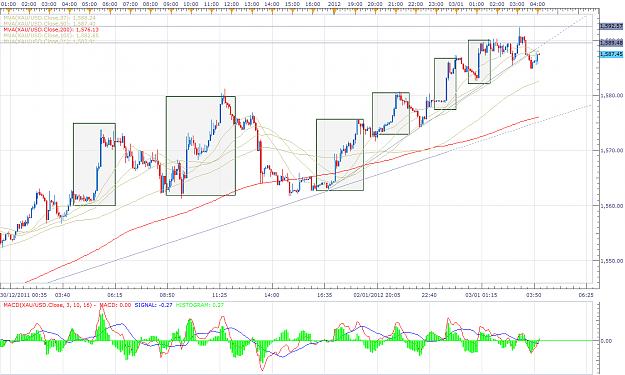Select the orange marker under 01:00
Viewport: 625px width, 375px height.
pos(8,12)
